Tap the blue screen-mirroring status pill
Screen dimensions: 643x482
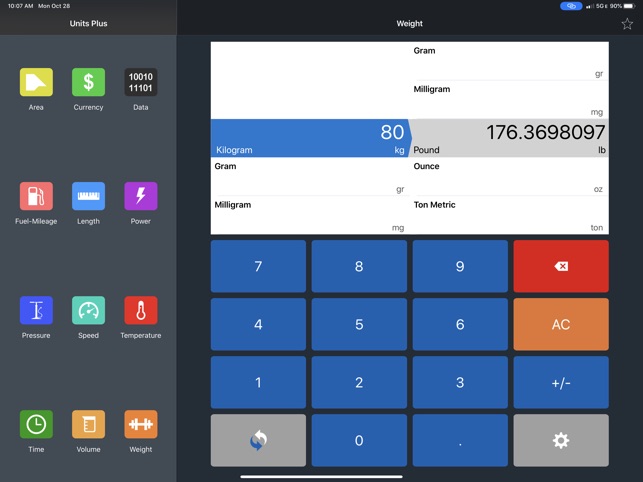click(x=571, y=6)
